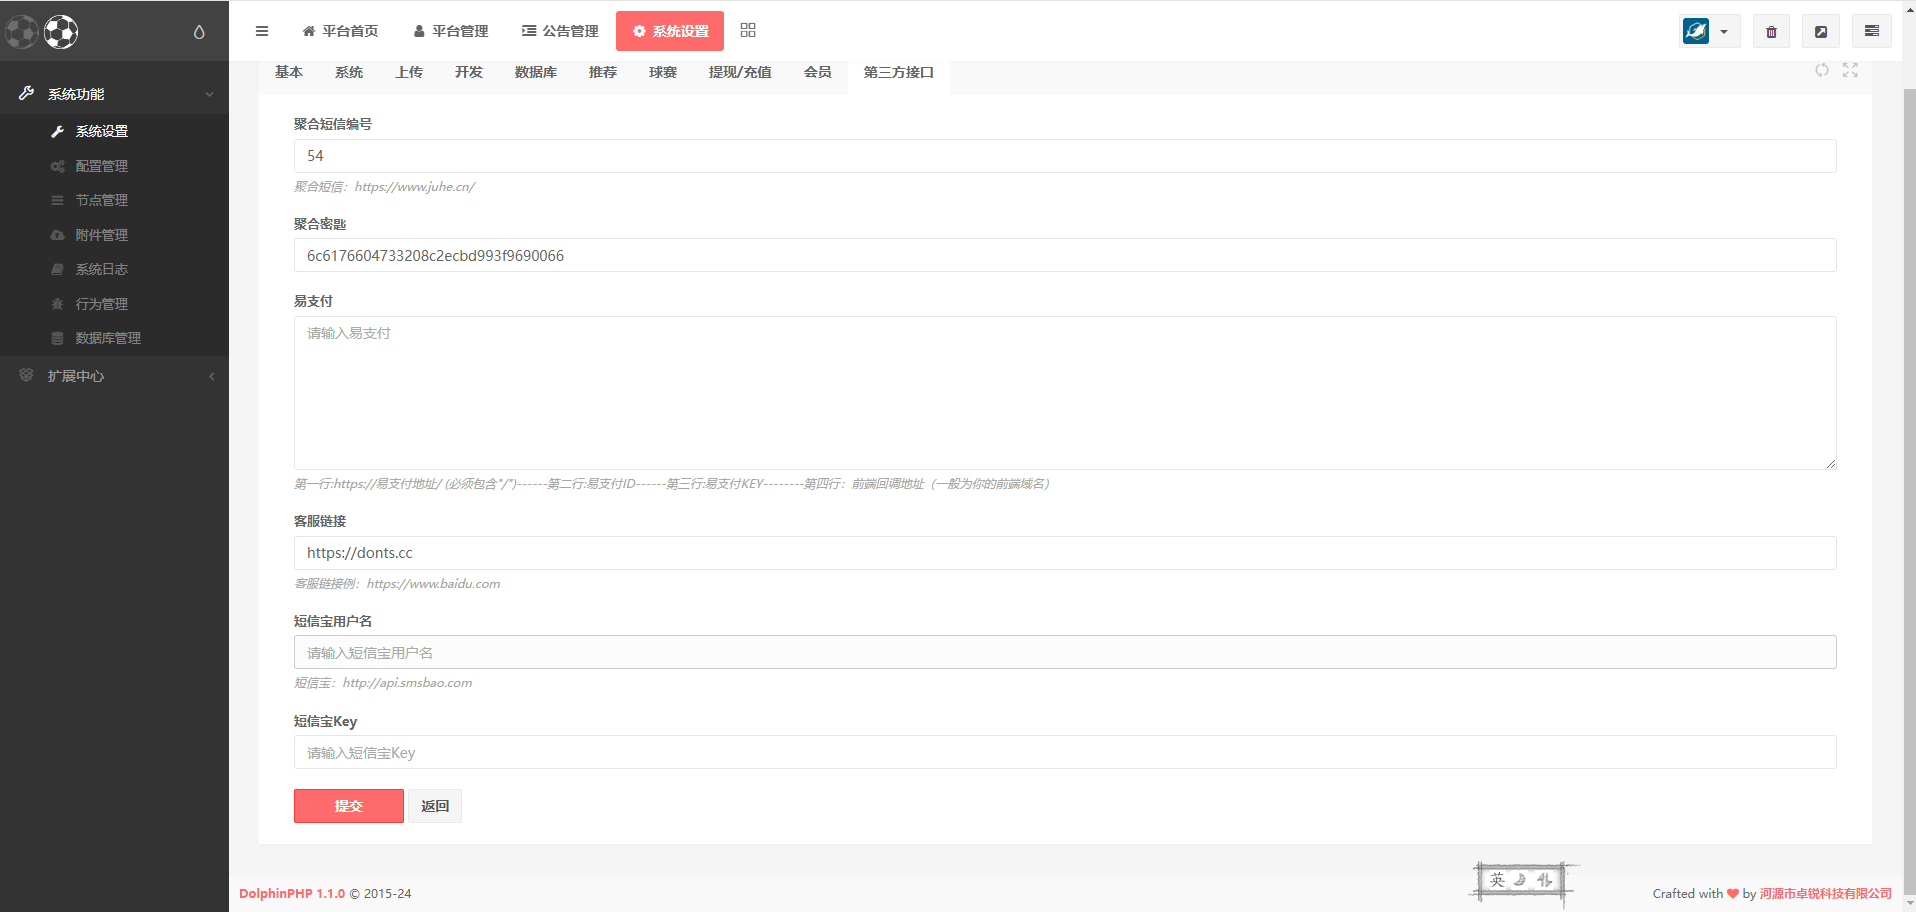Click the red 提交 button
The width and height of the screenshot is (1916, 912).
(348, 806)
